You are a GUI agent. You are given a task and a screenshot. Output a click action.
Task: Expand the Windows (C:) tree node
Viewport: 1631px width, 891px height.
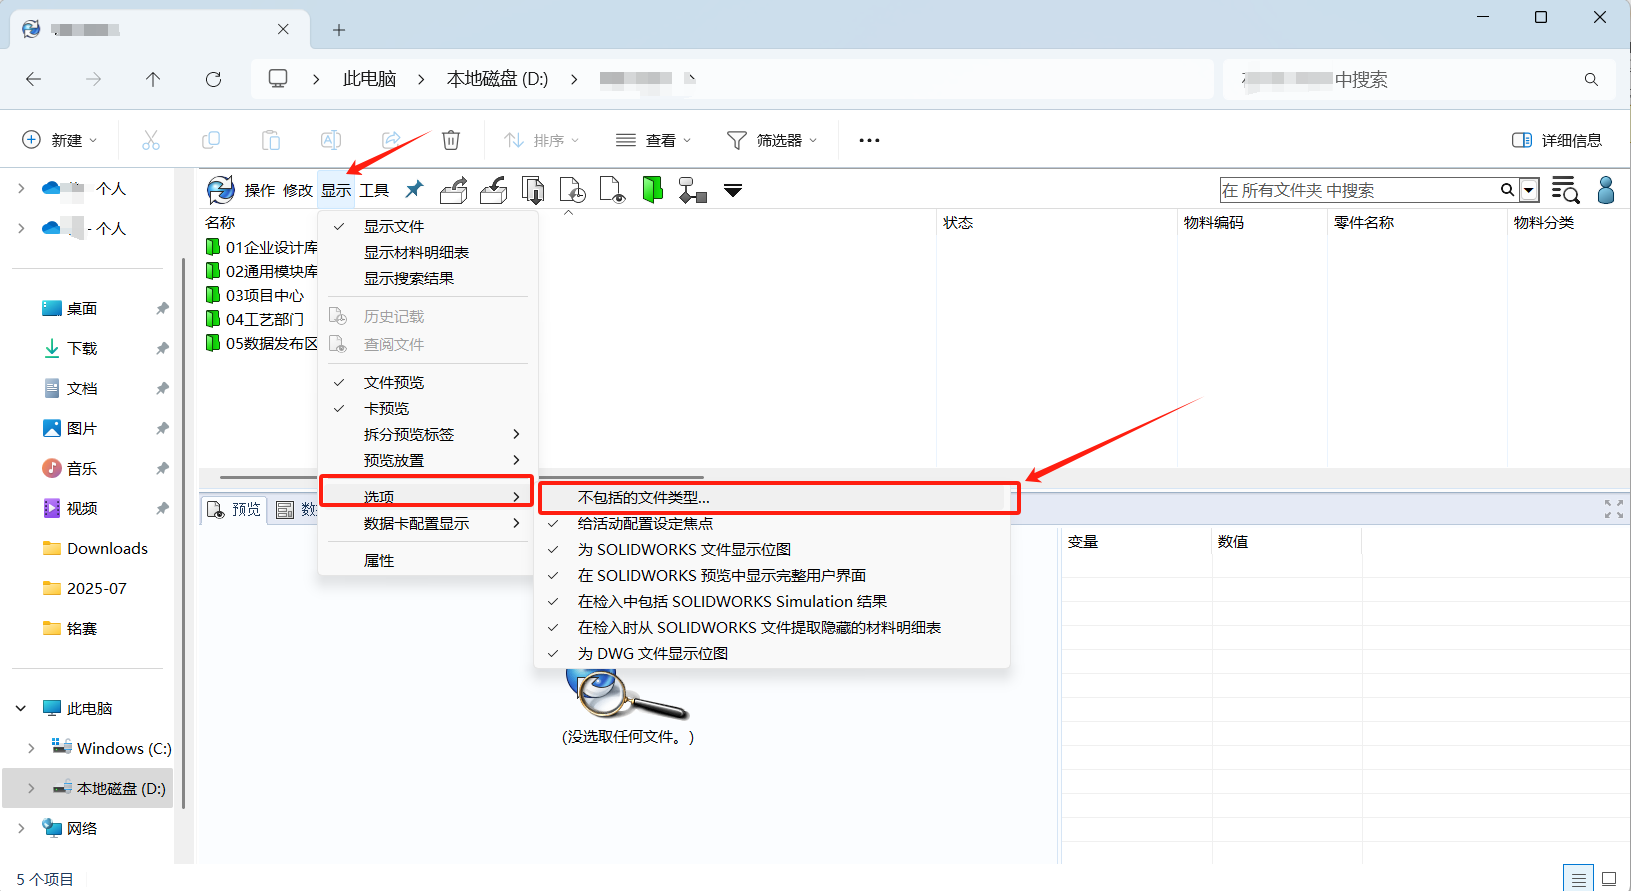pyautogui.click(x=31, y=749)
